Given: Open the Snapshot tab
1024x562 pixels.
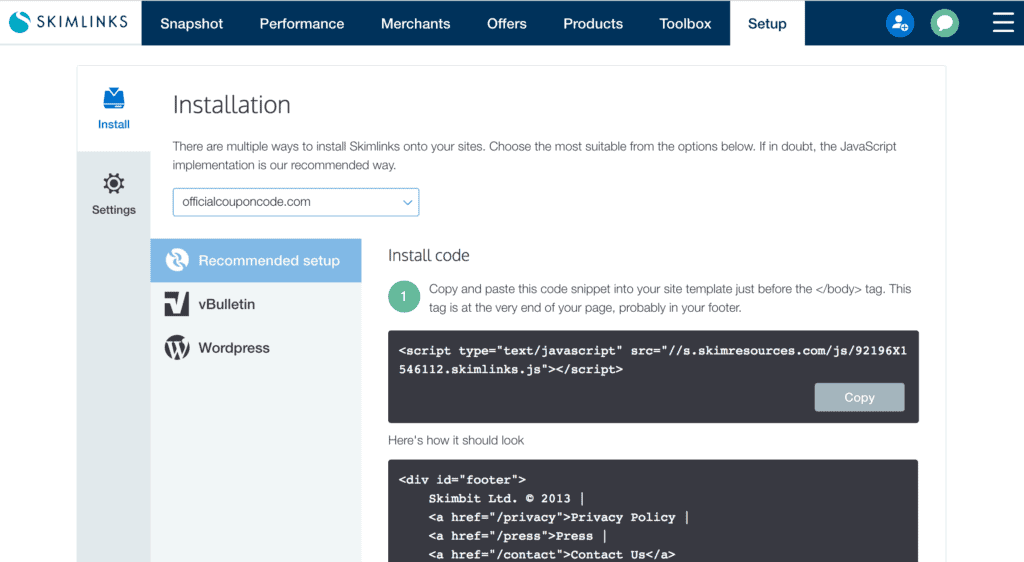Looking at the screenshot, I should coord(191,23).
